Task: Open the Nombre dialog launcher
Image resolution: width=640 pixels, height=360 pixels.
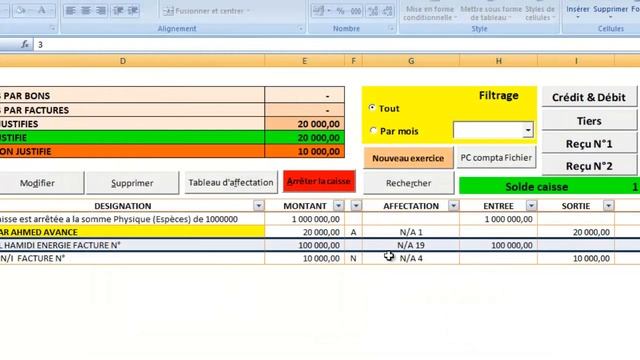Action: tap(391, 29)
